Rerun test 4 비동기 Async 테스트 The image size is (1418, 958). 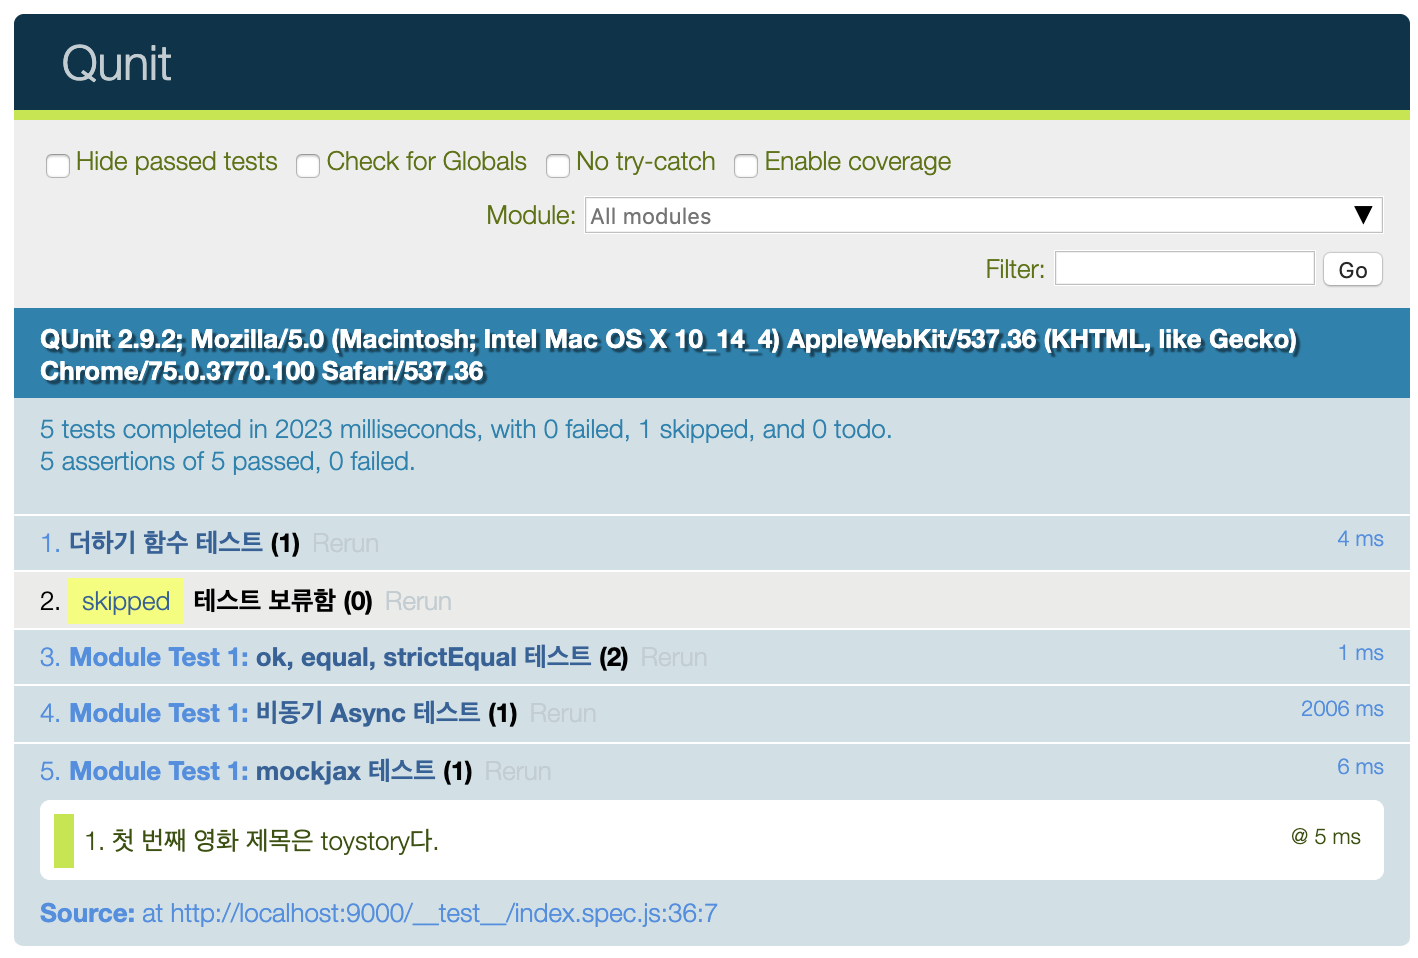[562, 714]
